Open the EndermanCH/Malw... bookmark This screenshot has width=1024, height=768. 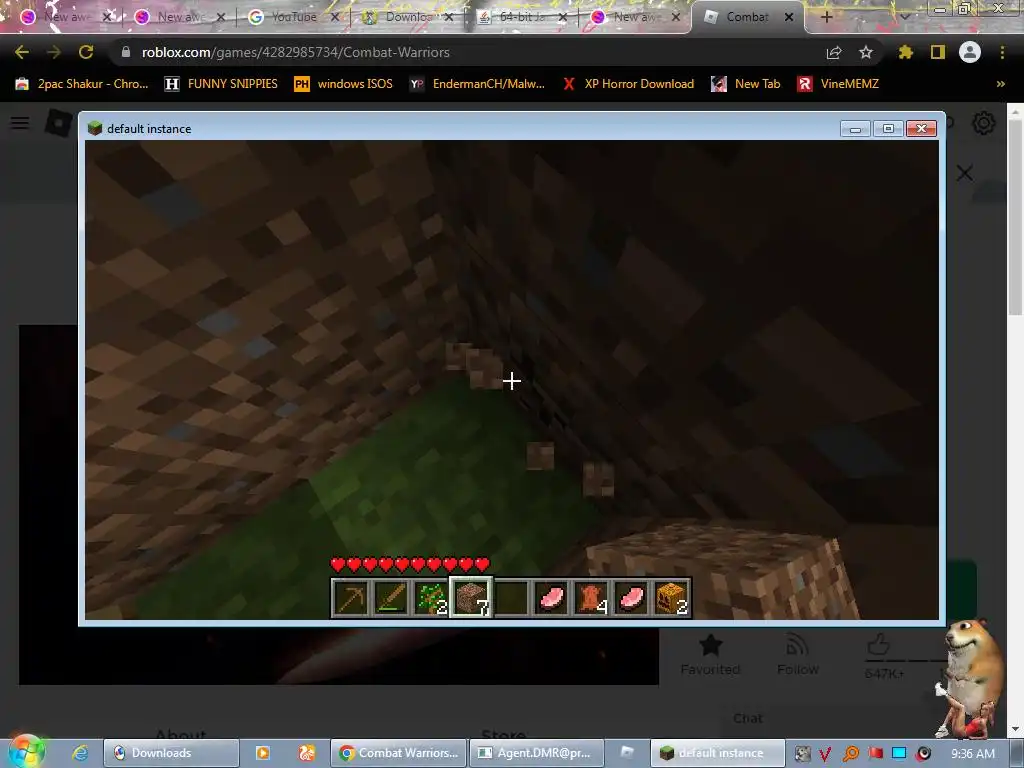tap(477, 84)
